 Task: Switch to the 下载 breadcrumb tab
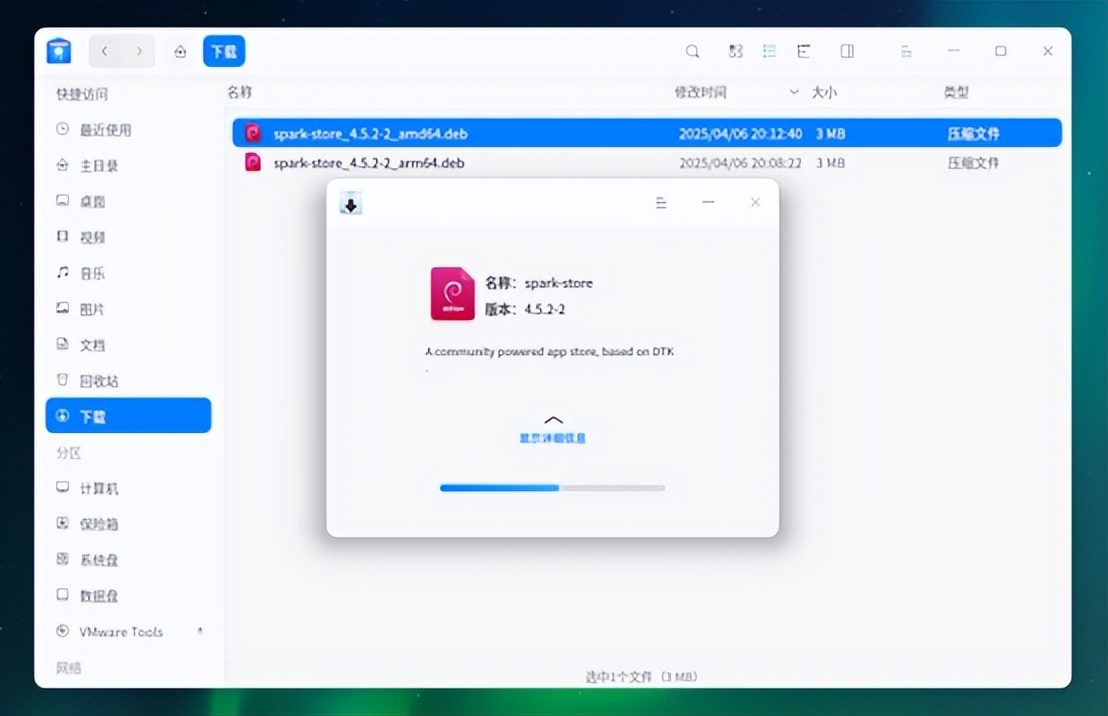[x=224, y=50]
